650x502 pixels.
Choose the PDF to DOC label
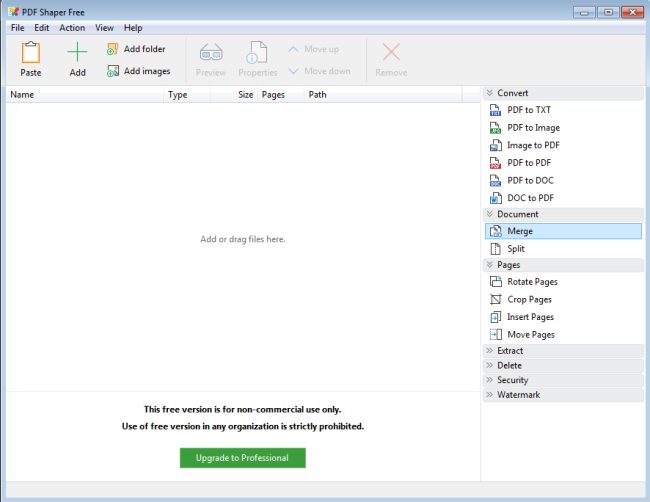pos(530,181)
